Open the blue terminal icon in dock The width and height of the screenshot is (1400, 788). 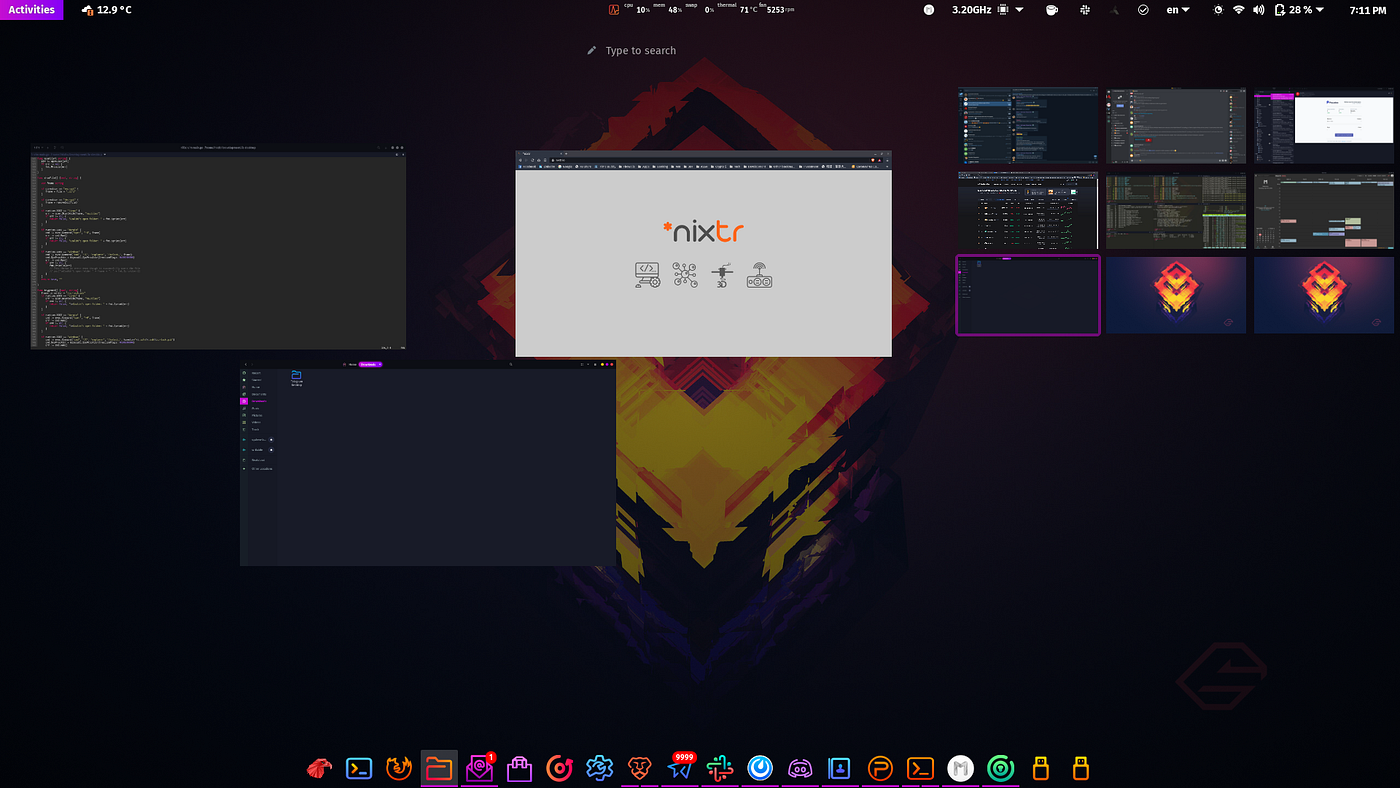pyautogui.click(x=359, y=768)
